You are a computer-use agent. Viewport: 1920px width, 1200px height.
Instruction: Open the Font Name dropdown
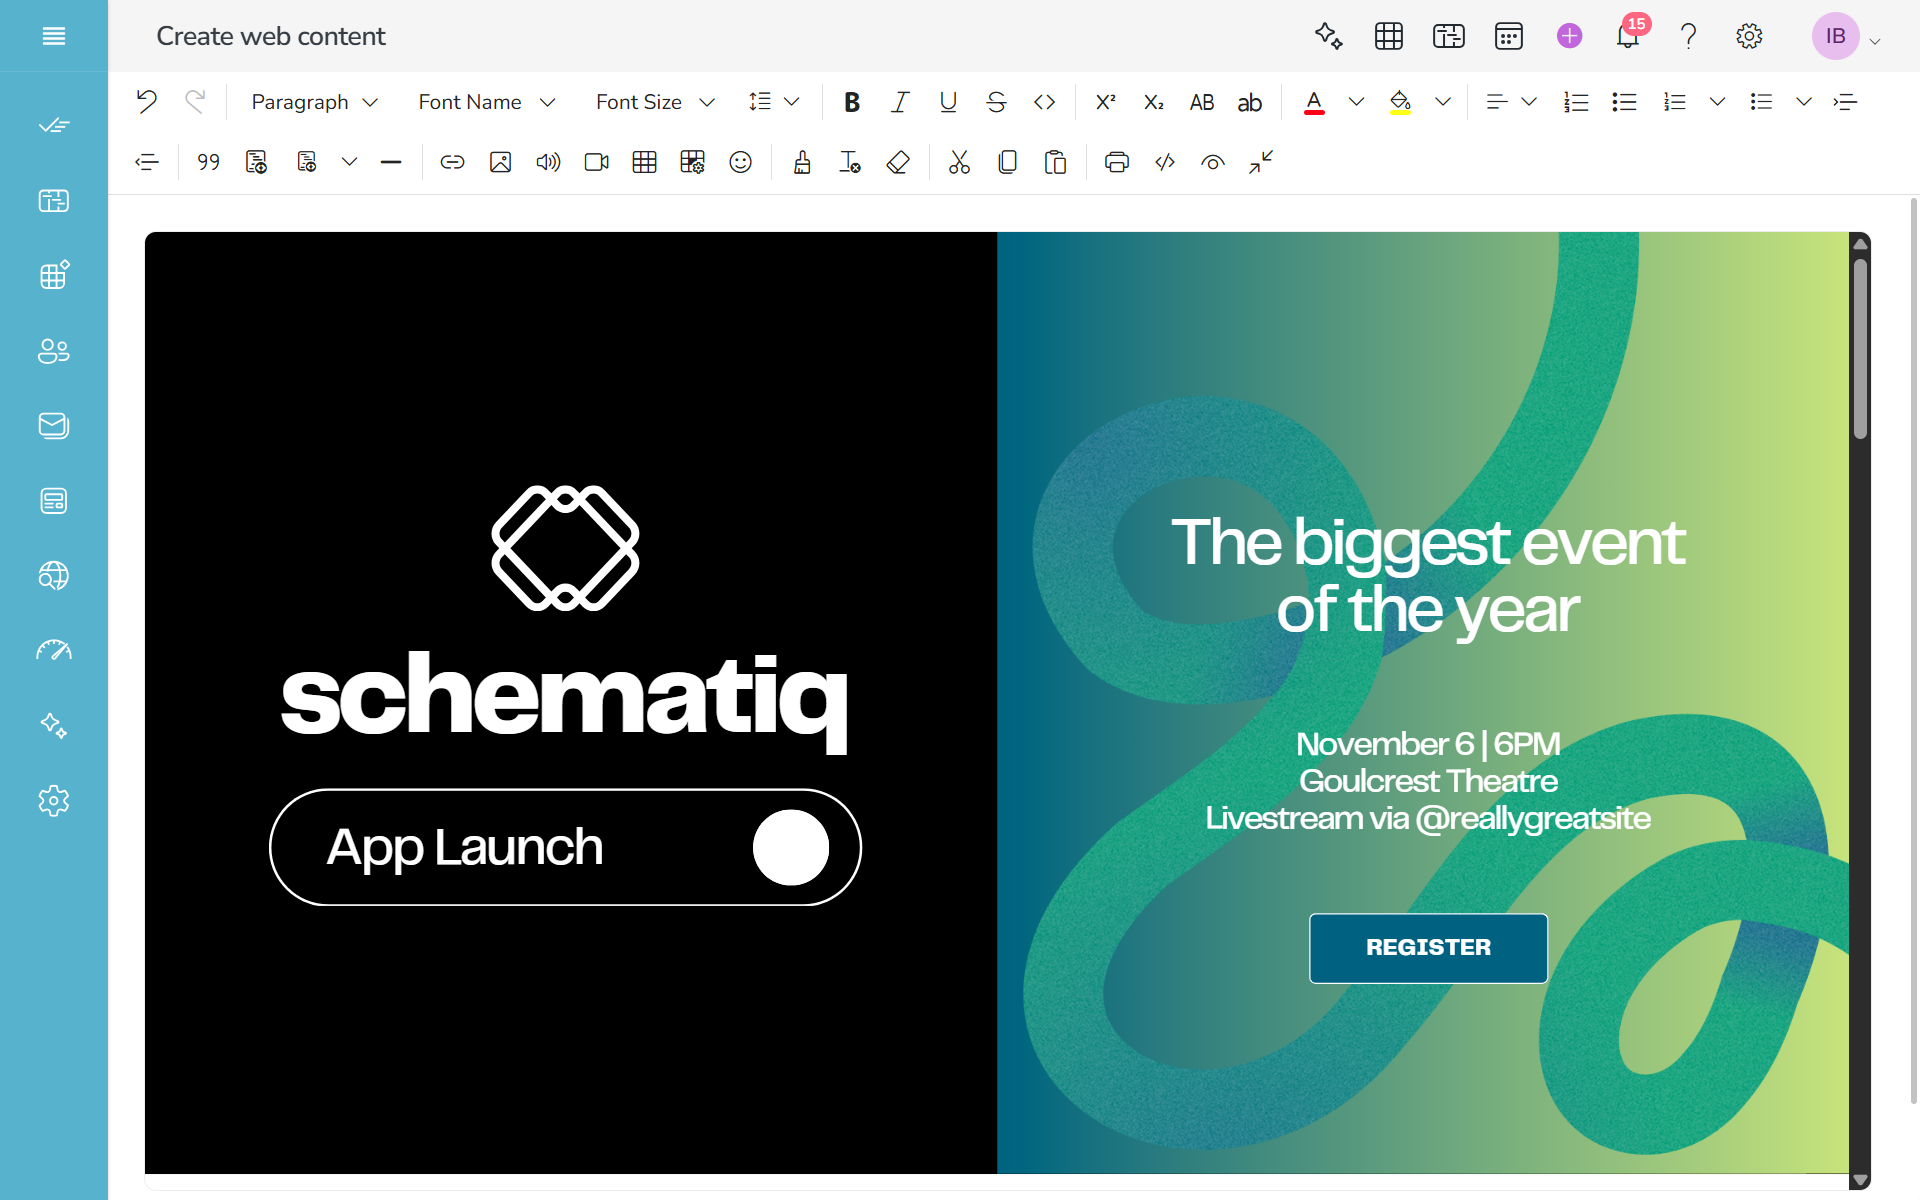486,102
